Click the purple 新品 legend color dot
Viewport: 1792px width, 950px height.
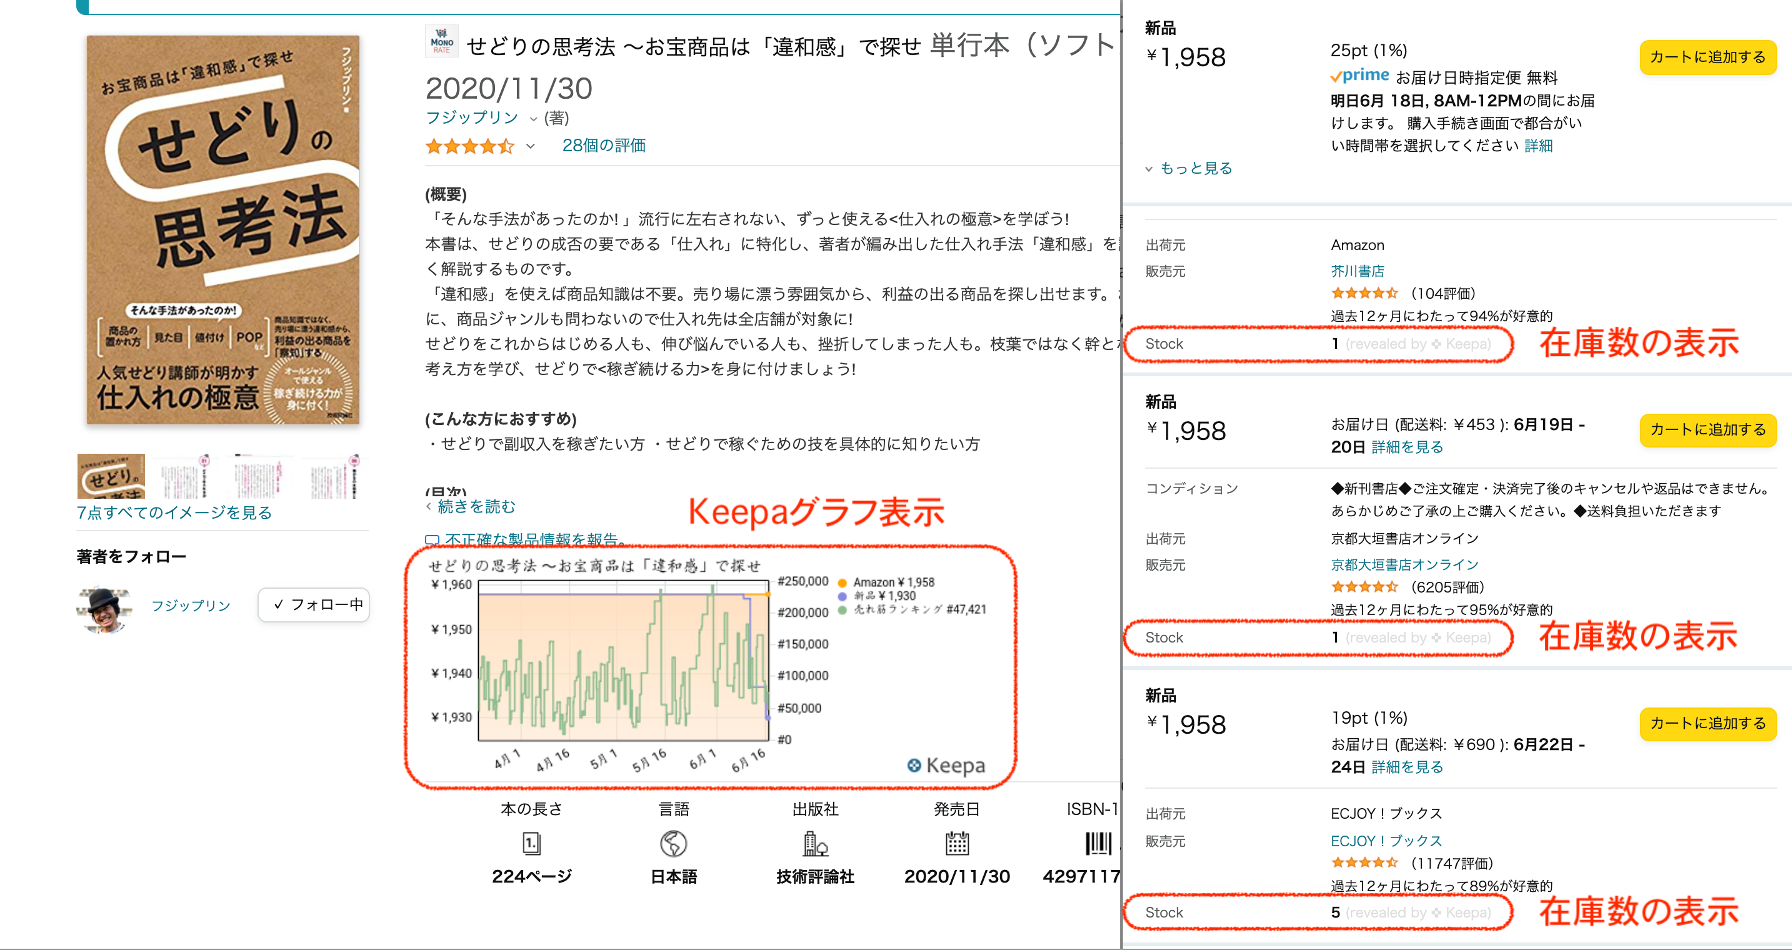[x=843, y=596]
